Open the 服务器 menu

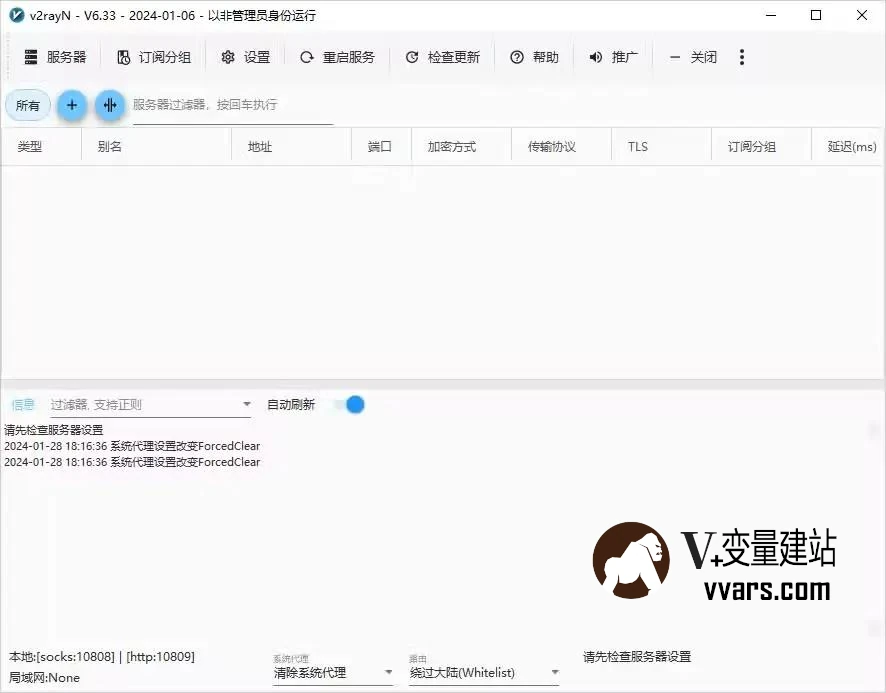[55, 57]
